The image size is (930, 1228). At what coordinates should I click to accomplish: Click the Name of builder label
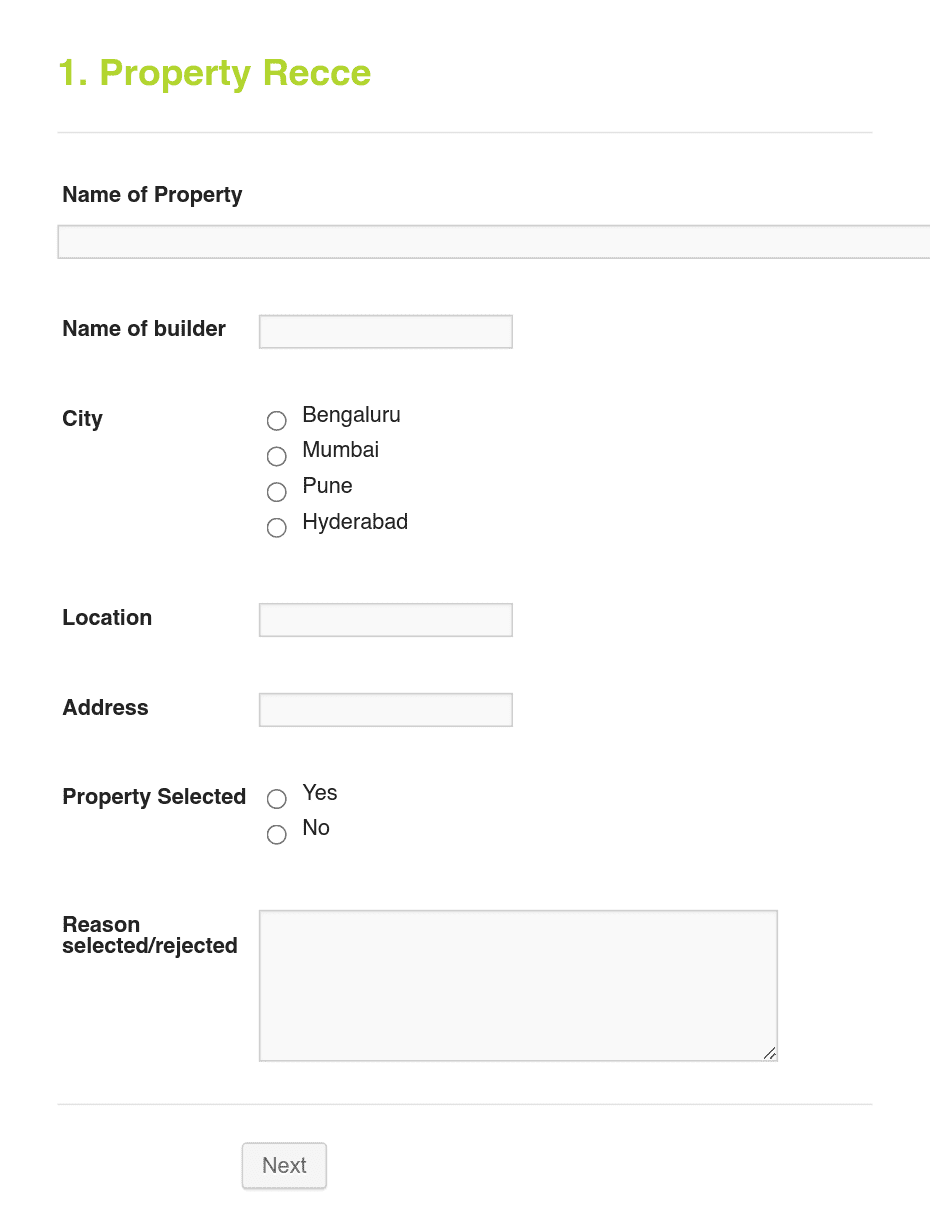point(144,329)
